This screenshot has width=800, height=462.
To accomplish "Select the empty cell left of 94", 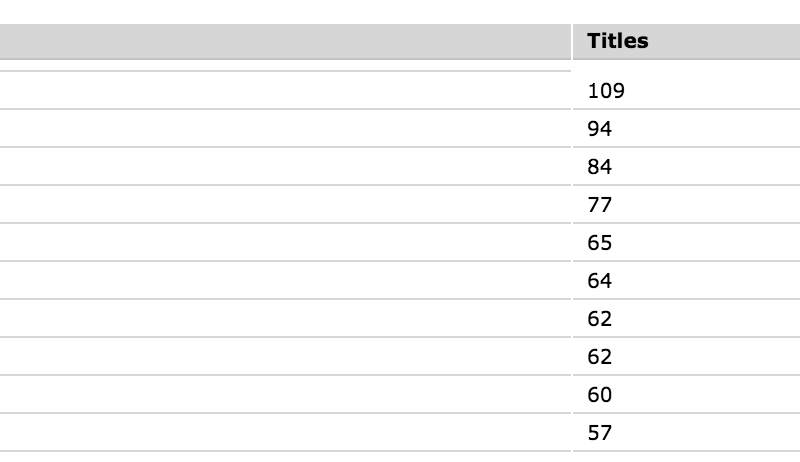I will [x=285, y=129].
